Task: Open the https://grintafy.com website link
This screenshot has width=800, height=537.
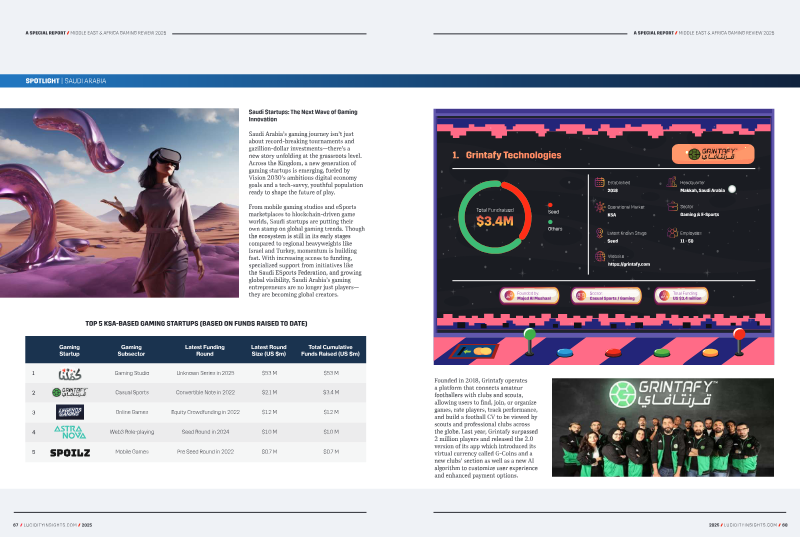Action: coord(629,264)
